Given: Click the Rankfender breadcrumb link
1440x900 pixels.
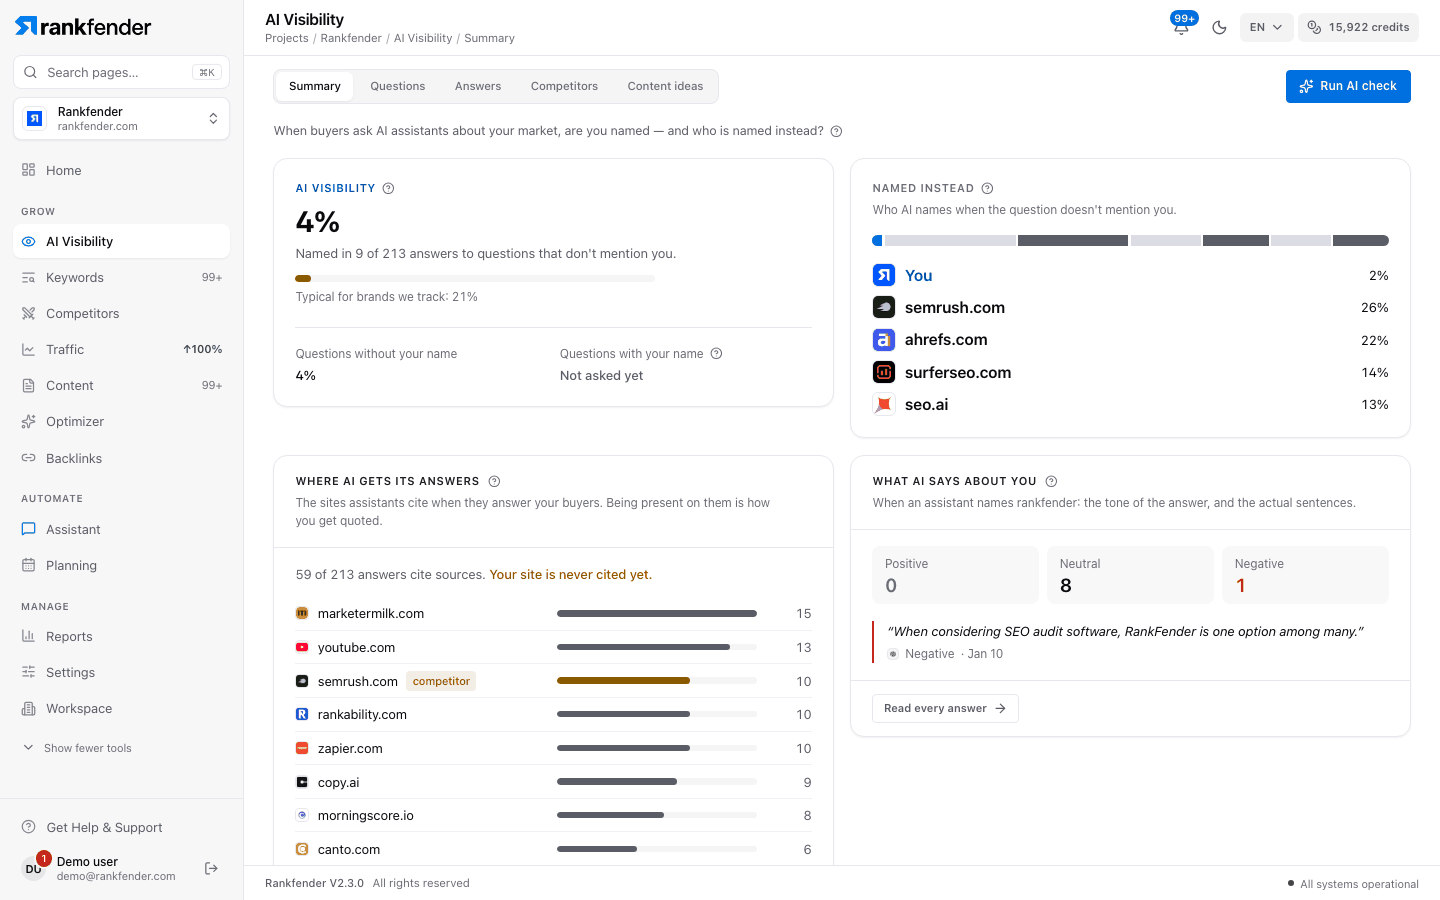Looking at the screenshot, I should point(351,38).
